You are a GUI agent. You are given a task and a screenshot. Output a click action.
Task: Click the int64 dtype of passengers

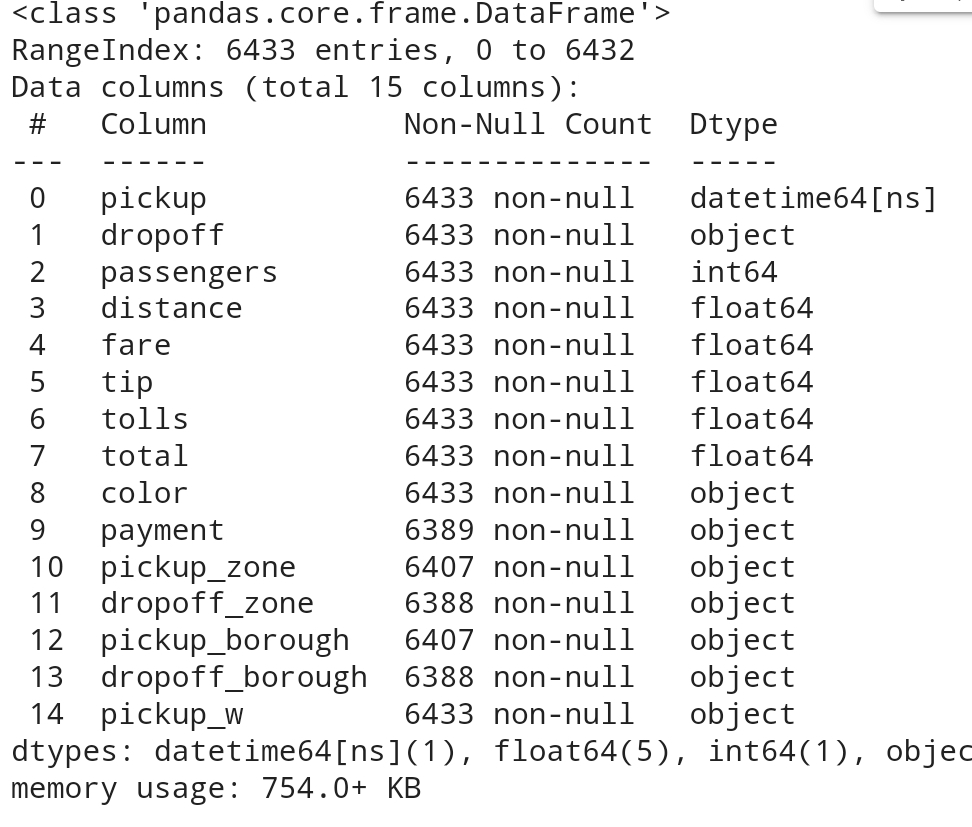[733, 272]
